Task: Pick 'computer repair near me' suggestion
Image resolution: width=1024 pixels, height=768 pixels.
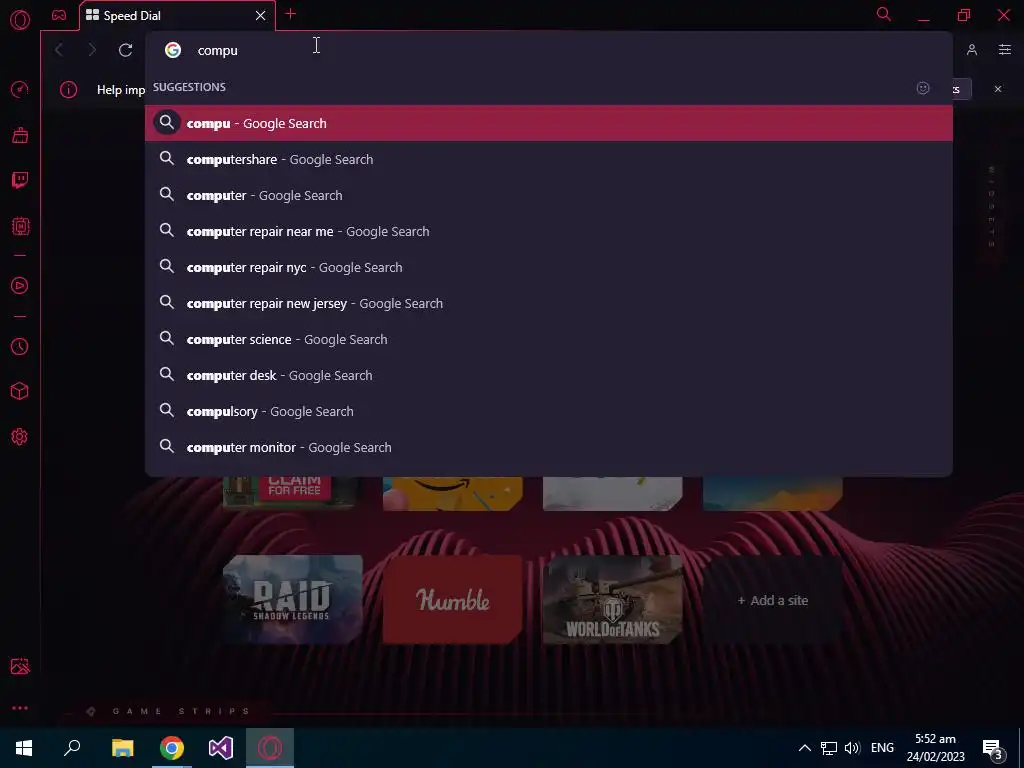Action: coord(549,231)
